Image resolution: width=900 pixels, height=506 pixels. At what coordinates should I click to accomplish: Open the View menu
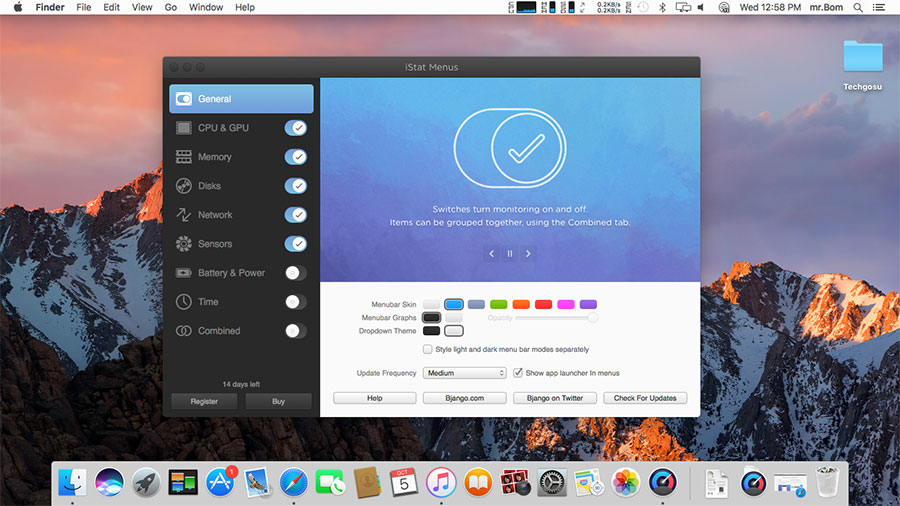142,7
